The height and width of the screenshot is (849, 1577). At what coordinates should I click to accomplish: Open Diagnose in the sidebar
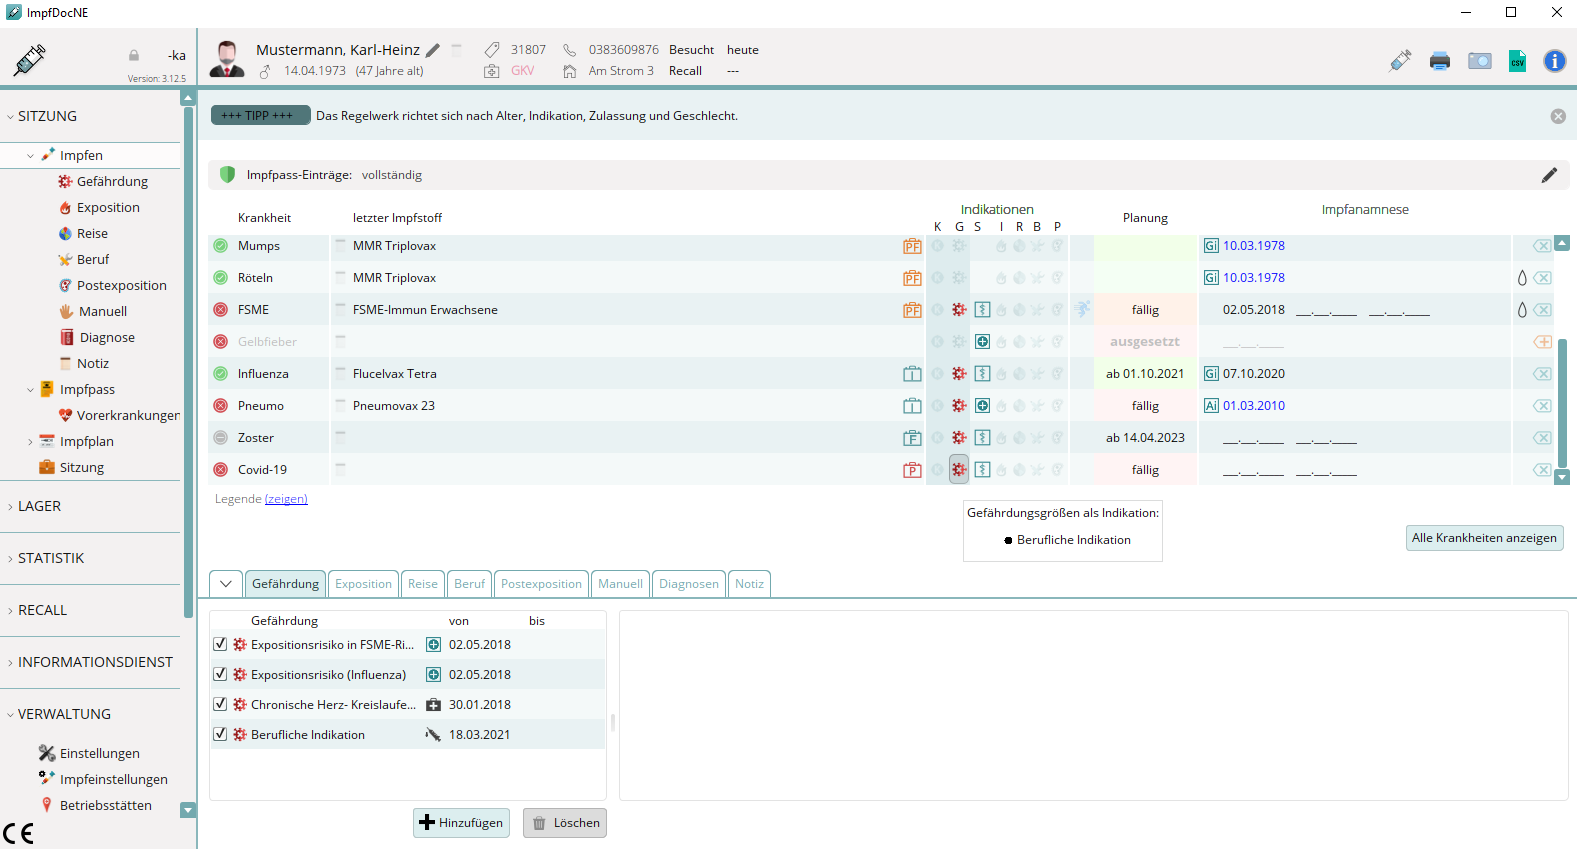[x=107, y=337]
